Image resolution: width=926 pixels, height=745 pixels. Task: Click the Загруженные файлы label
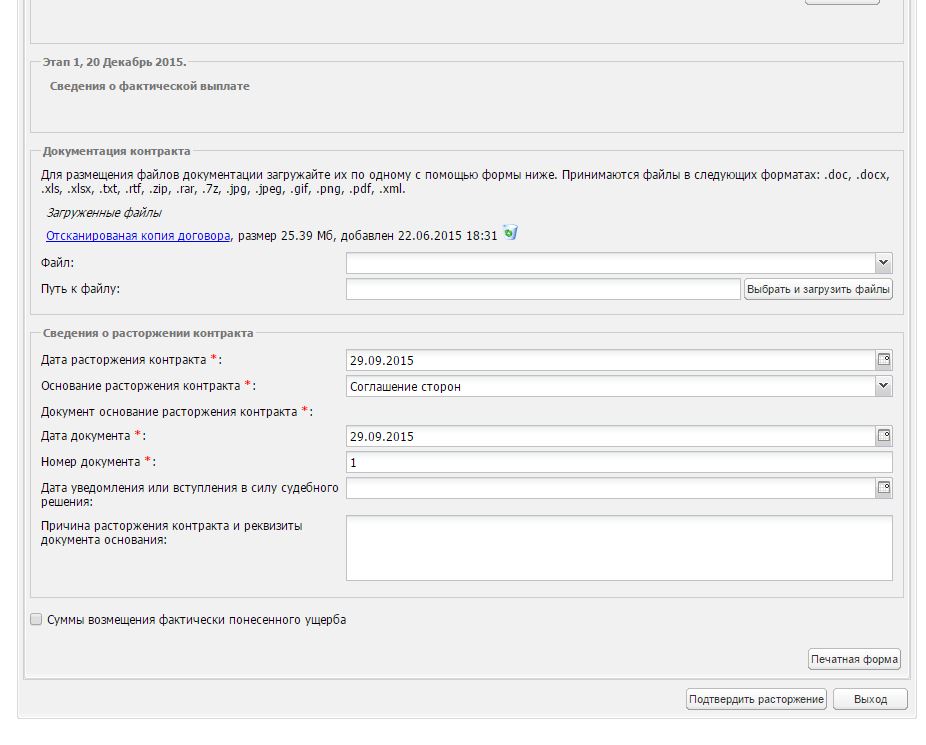pos(103,213)
